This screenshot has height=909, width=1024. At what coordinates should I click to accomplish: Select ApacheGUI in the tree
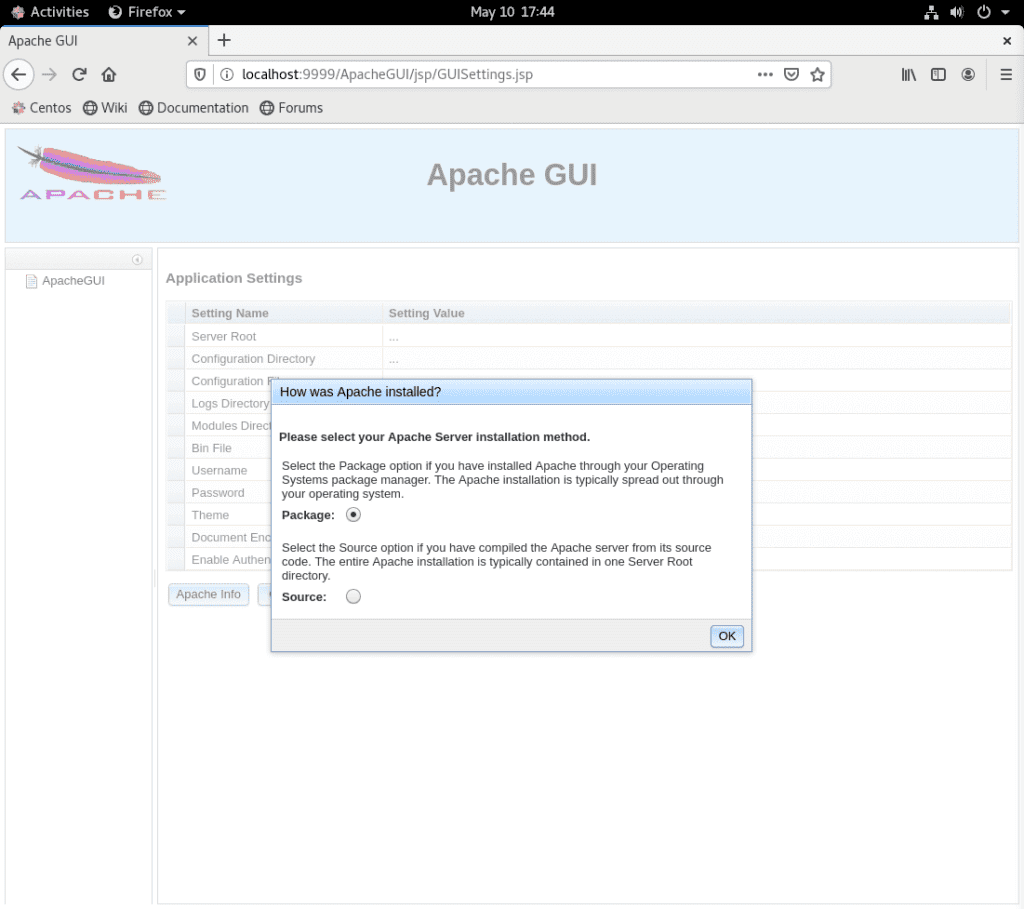coord(73,281)
